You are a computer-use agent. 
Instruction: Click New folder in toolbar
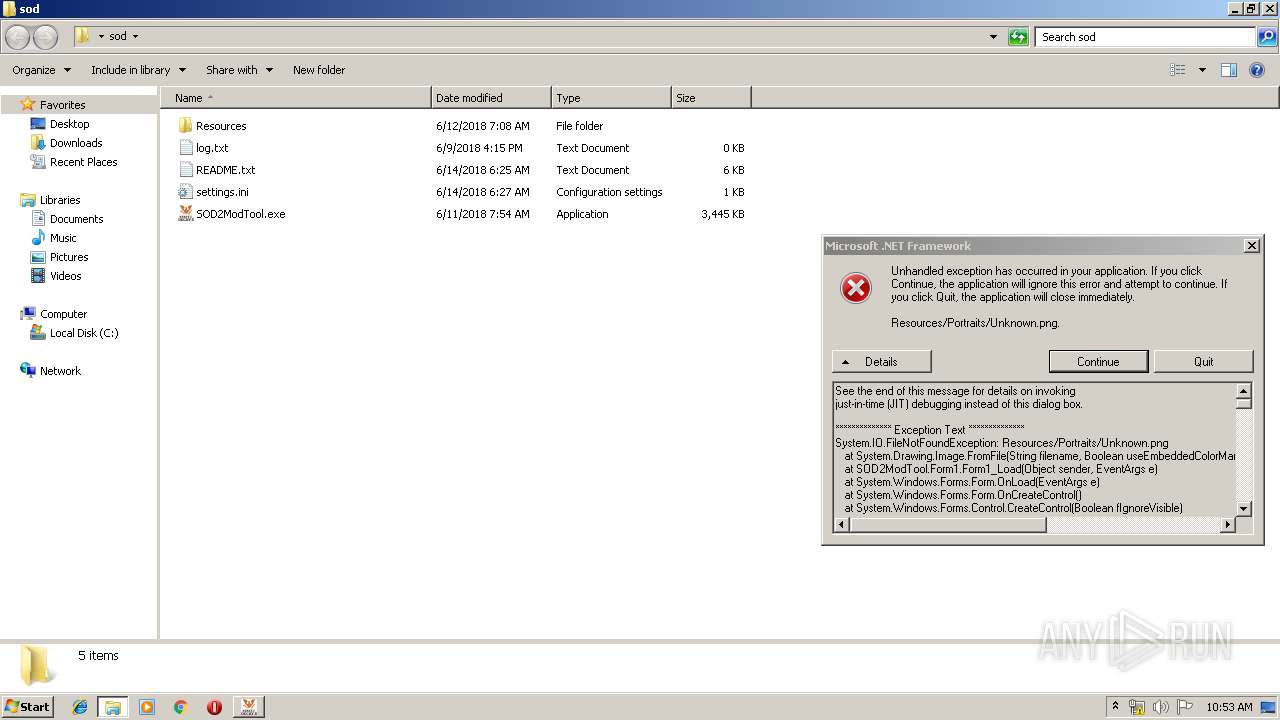point(319,70)
